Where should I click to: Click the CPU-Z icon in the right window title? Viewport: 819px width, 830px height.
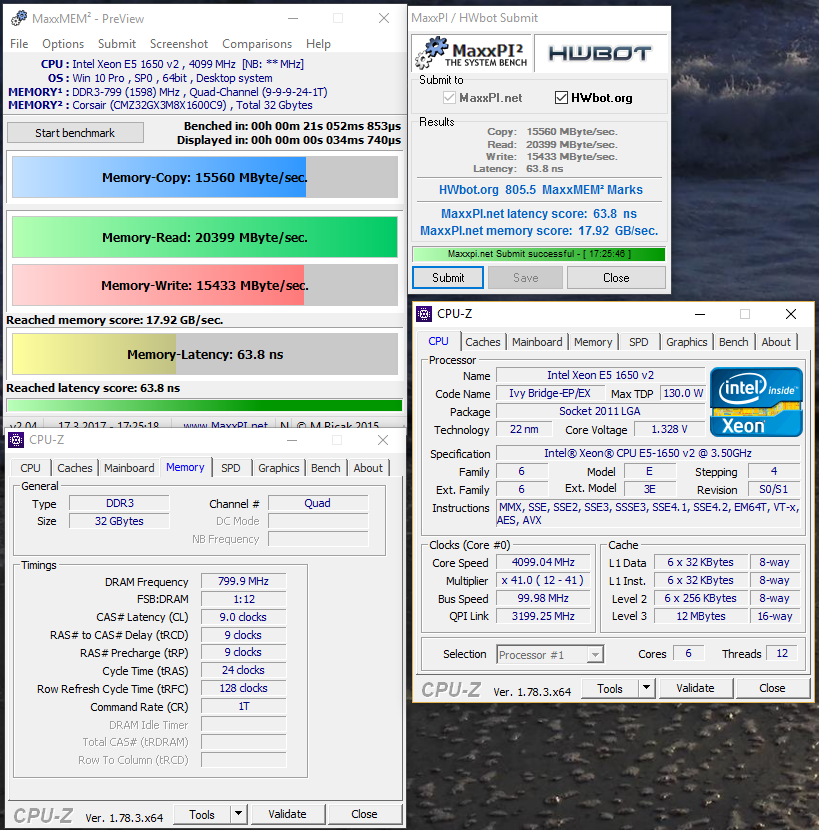click(424, 314)
